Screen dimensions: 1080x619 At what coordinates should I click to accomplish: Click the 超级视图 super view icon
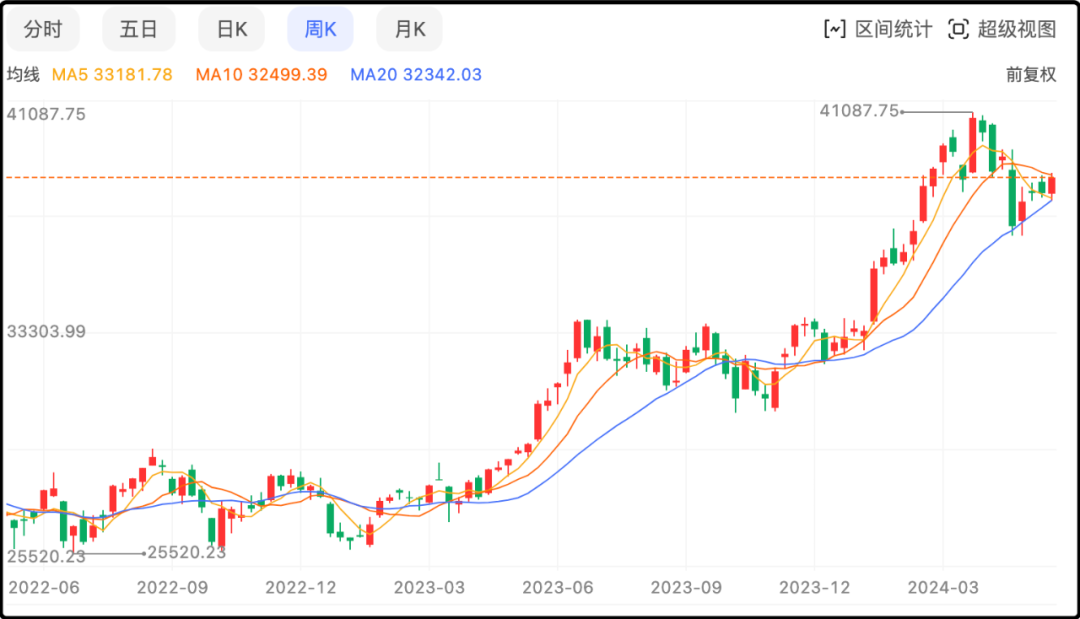point(958,29)
